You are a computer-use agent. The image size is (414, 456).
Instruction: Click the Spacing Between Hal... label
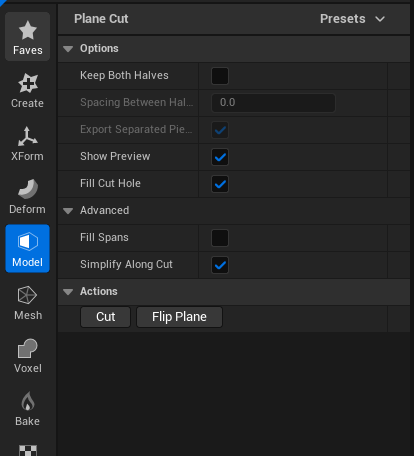pyautogui.click(x=137, y=102)
